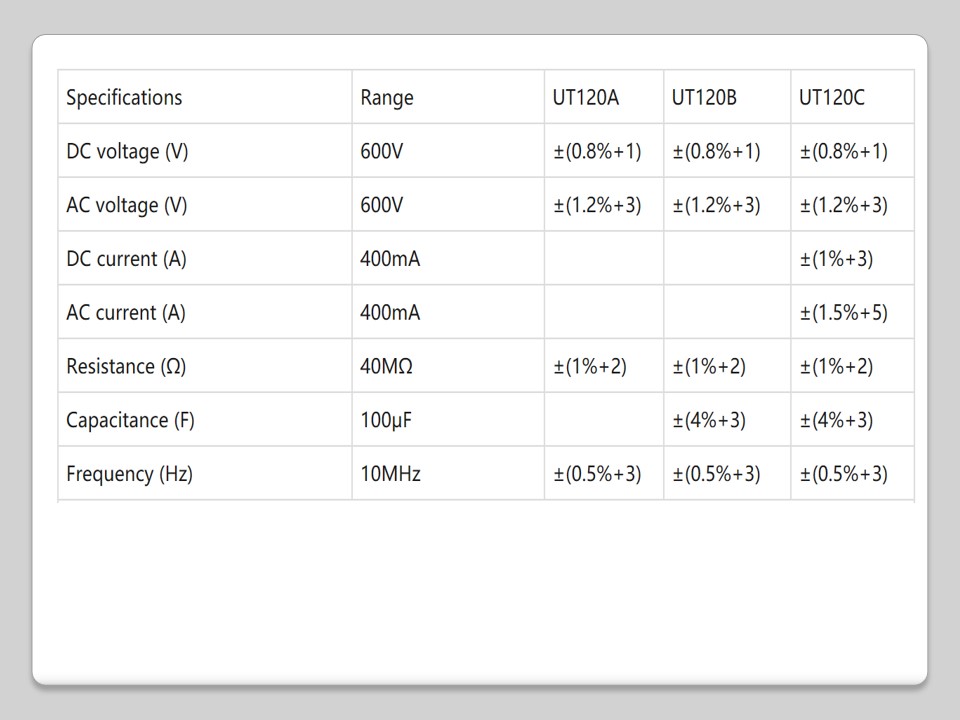960x720 pixels.
Task: Select the UT120B column header
Action: click(705, 98)
